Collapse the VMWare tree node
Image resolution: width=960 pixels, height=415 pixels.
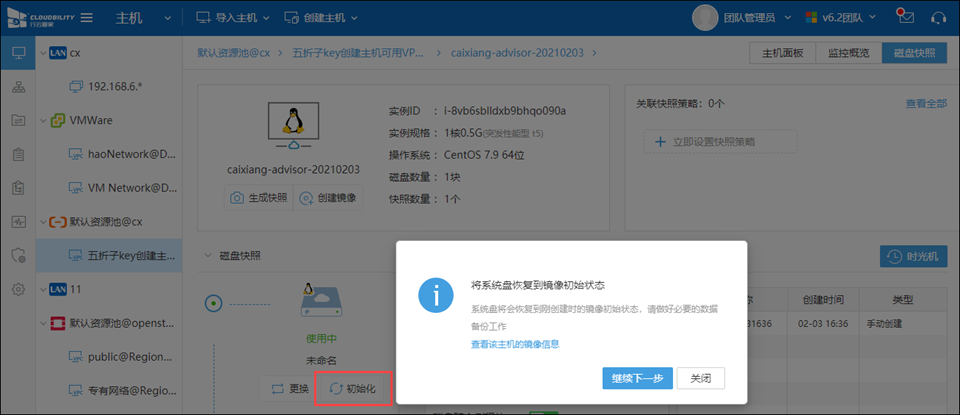[42, 121]
